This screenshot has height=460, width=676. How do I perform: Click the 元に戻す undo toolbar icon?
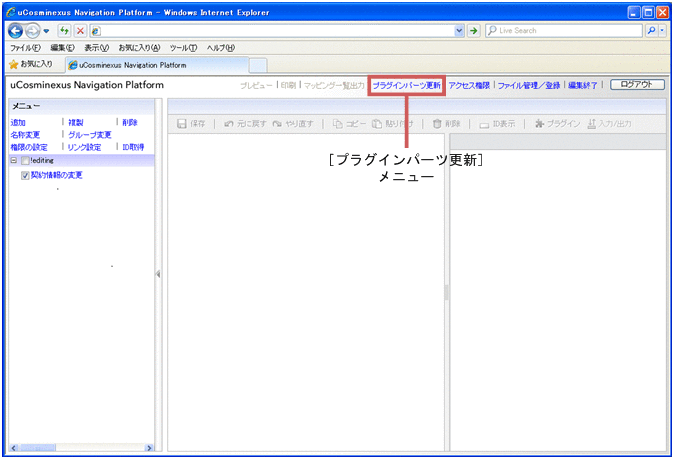click(x=229, y=124)
